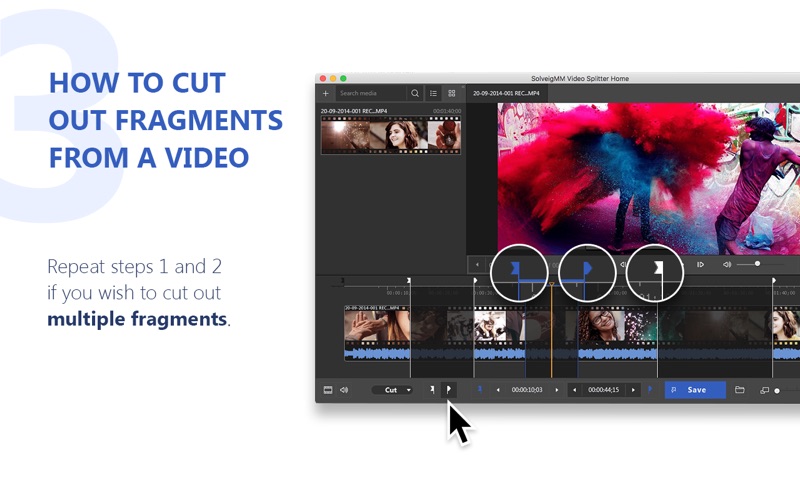Viewport: 800px width, 500px height.
Task: Click the magnifier search icon
Action: point(415,93)
